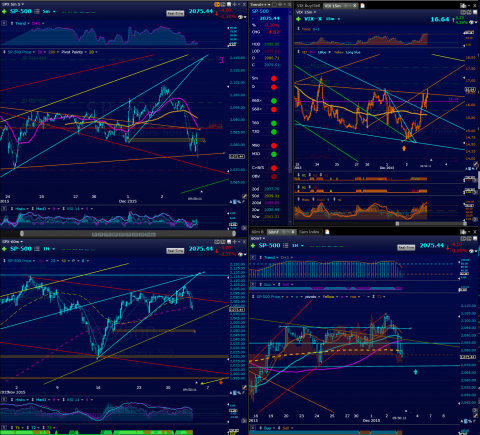Click the color wheel settings icon in the bottom-left chart
This screenshot has height=435, width=480.
click(x=241, y=254)
